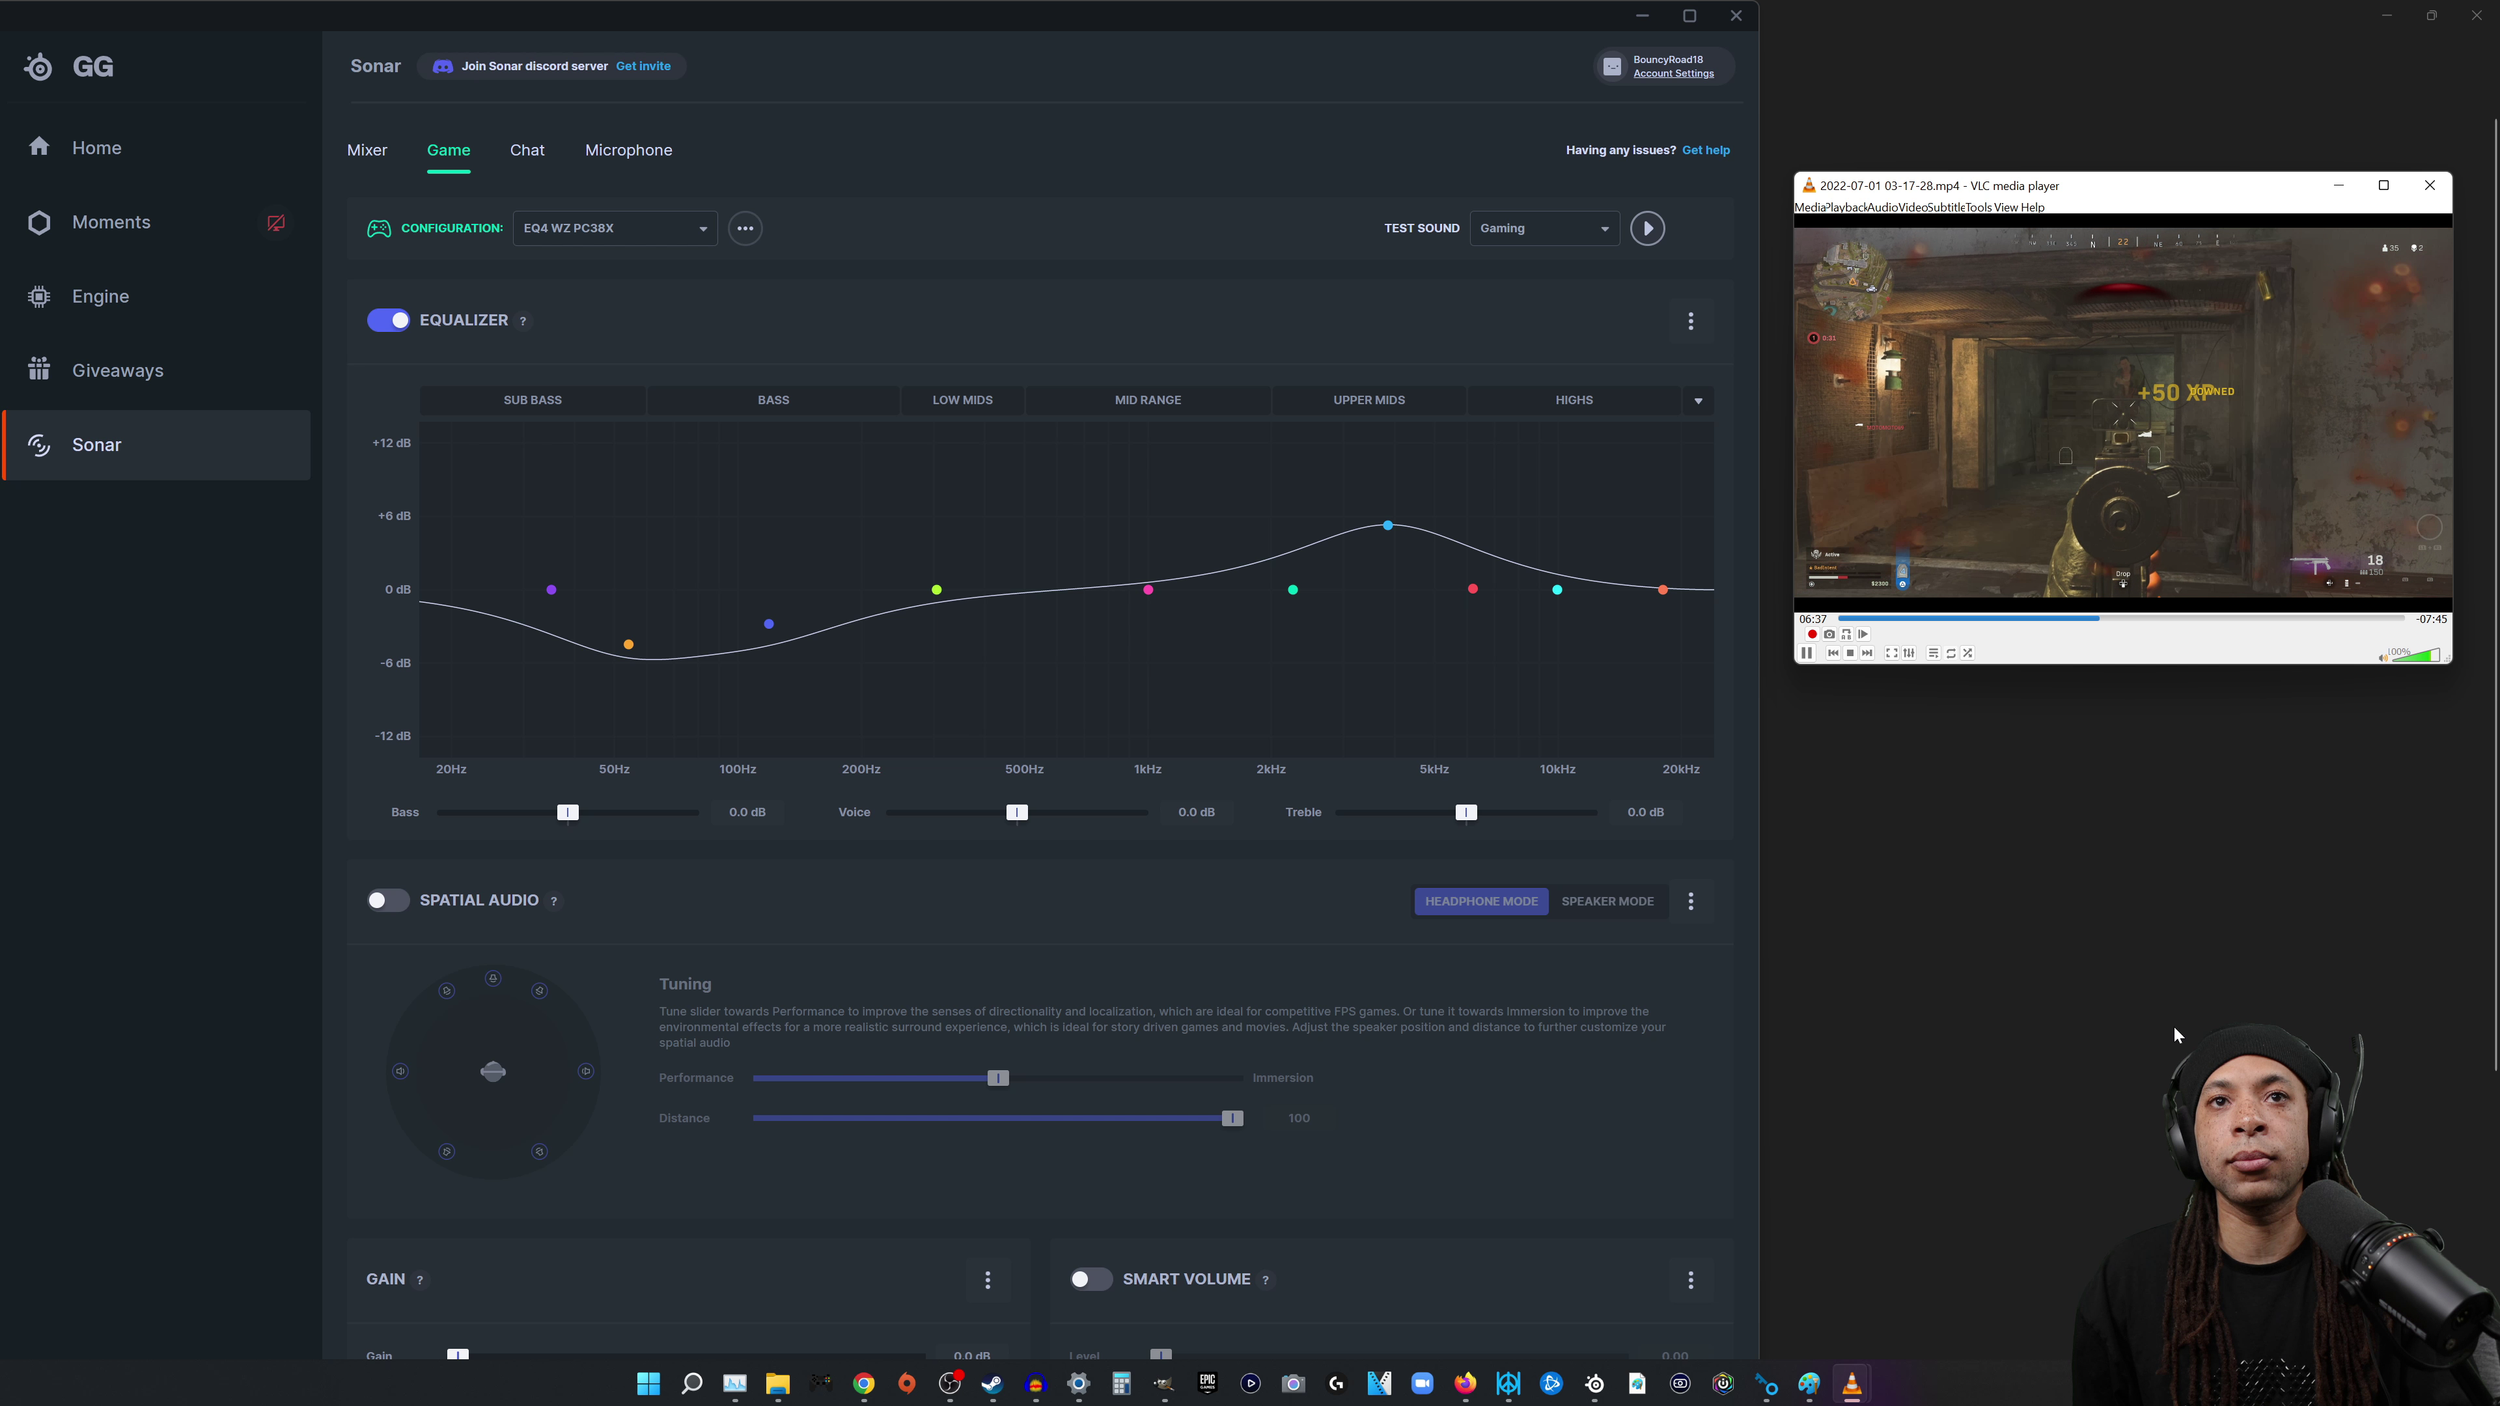The height and width of the screenshot is (1406, 2500).
Task: Select the Engine section in the sidebar
Action: (x=100, y=296)
